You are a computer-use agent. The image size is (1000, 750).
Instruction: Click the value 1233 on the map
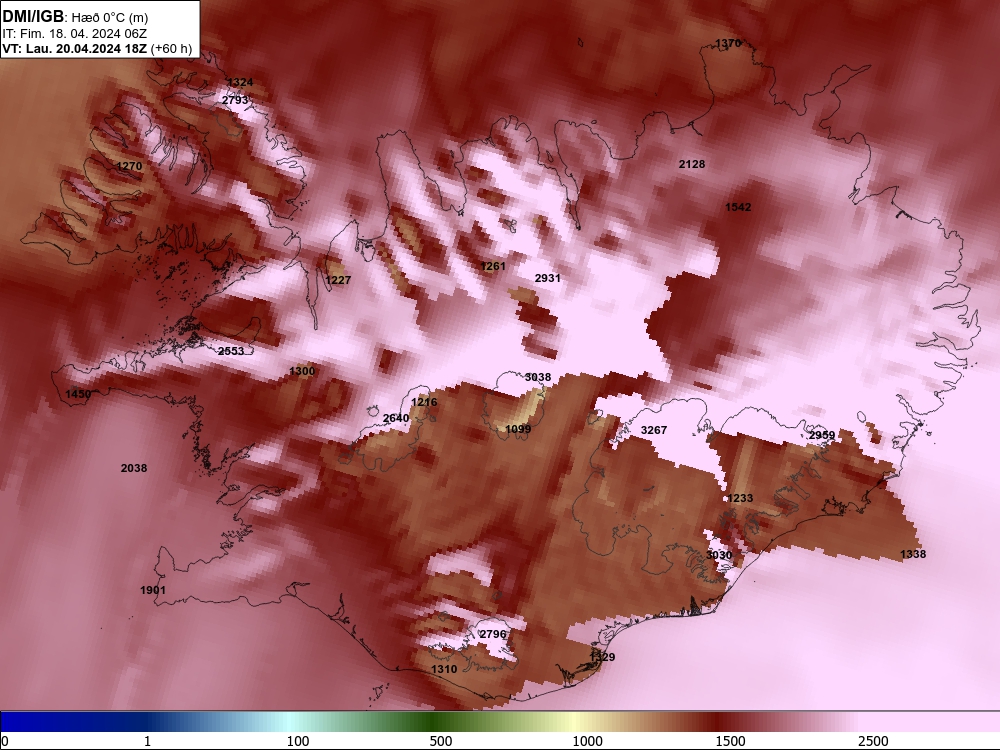pyautogui.click(x=740, y=498)
